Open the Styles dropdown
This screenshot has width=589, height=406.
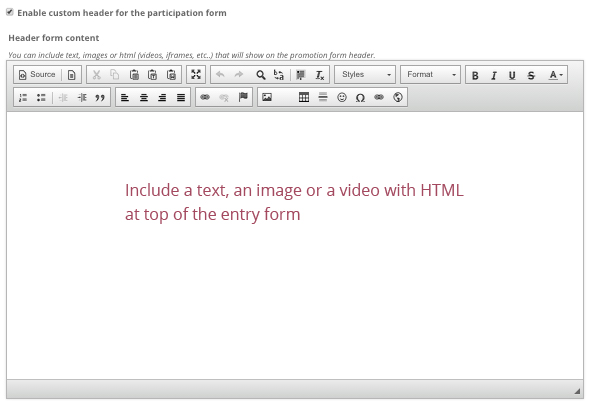coord(365,74)
